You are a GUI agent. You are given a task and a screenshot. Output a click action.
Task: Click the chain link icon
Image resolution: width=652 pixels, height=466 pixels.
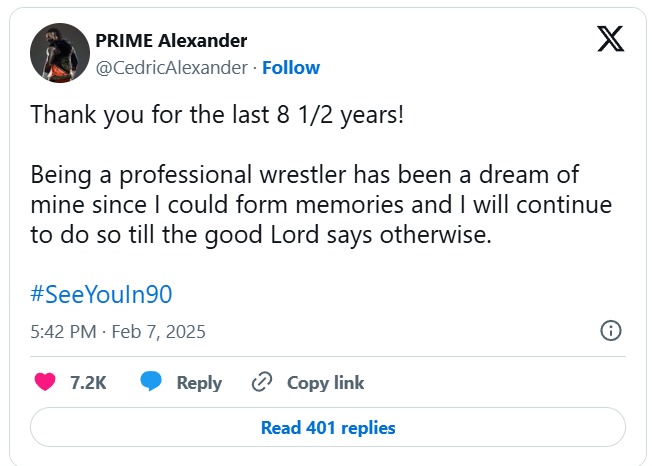263,382
